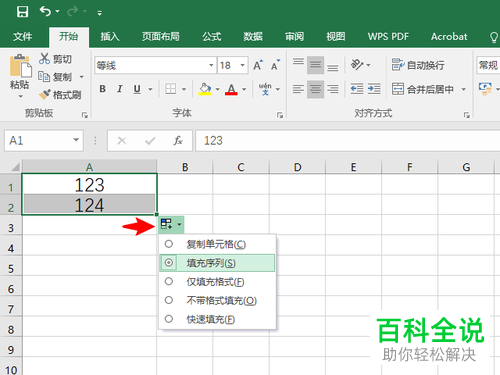The height and width of the screenshot is (375, 500).
Task: Click the decrease font size icon
Action: [x=275, y=65]
